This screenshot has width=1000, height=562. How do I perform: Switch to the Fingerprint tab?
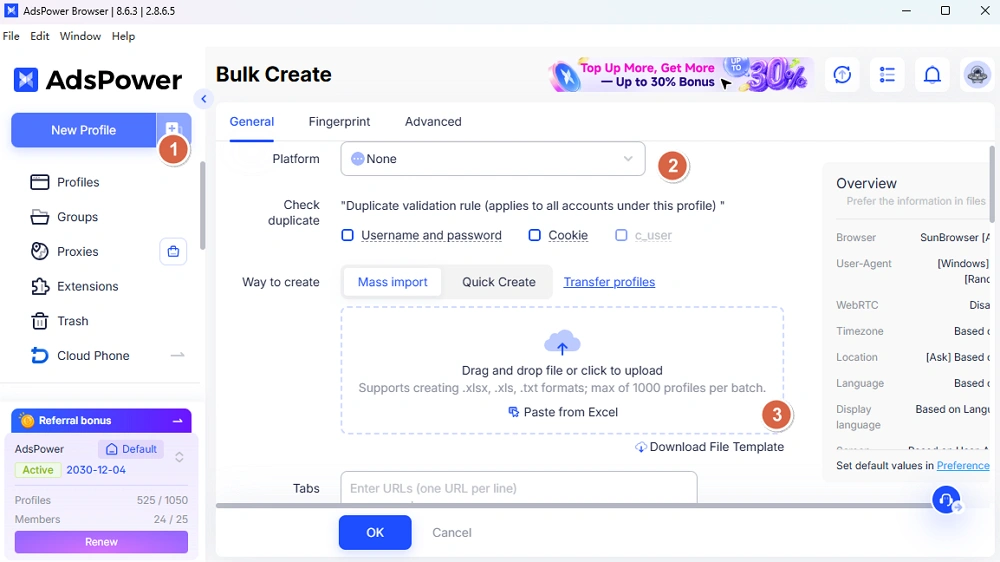point(339,121)
